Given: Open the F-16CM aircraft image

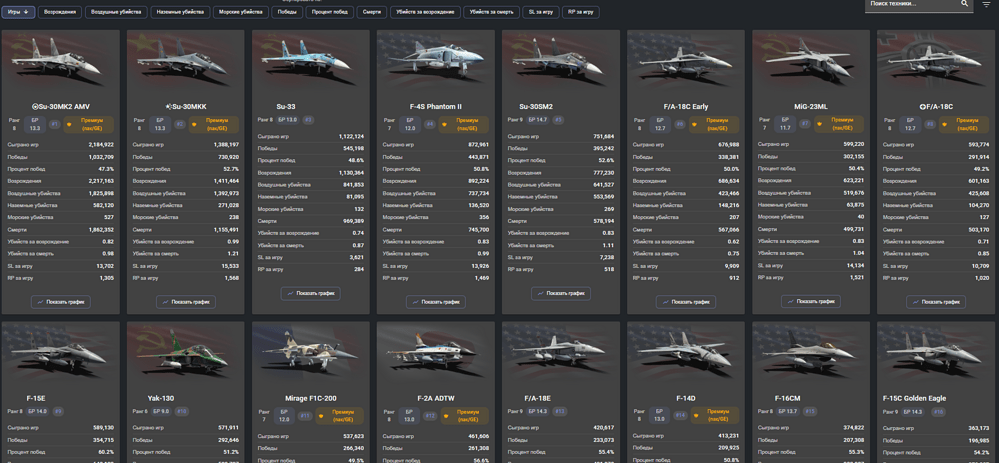Looking at the screenshot, I should coord(810,354).
